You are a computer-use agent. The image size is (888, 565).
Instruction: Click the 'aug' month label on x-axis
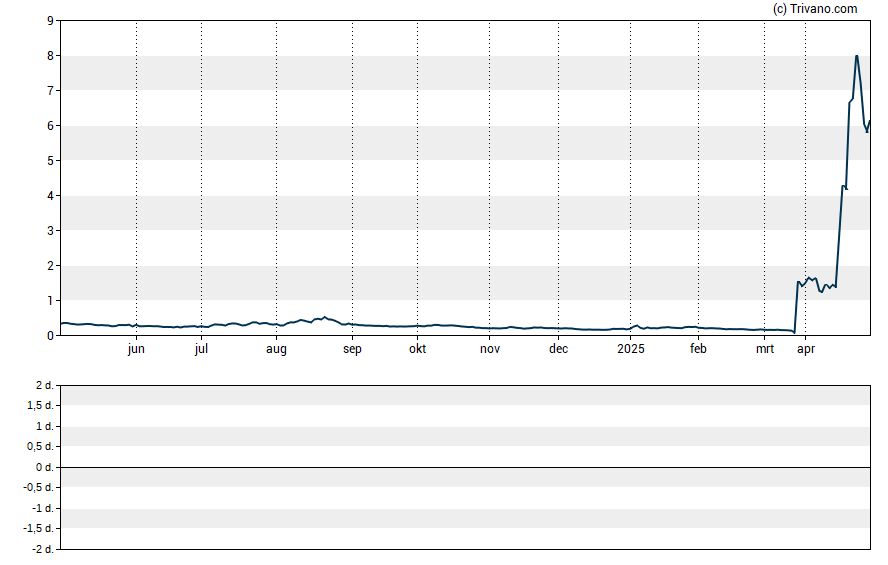(276, 349)
